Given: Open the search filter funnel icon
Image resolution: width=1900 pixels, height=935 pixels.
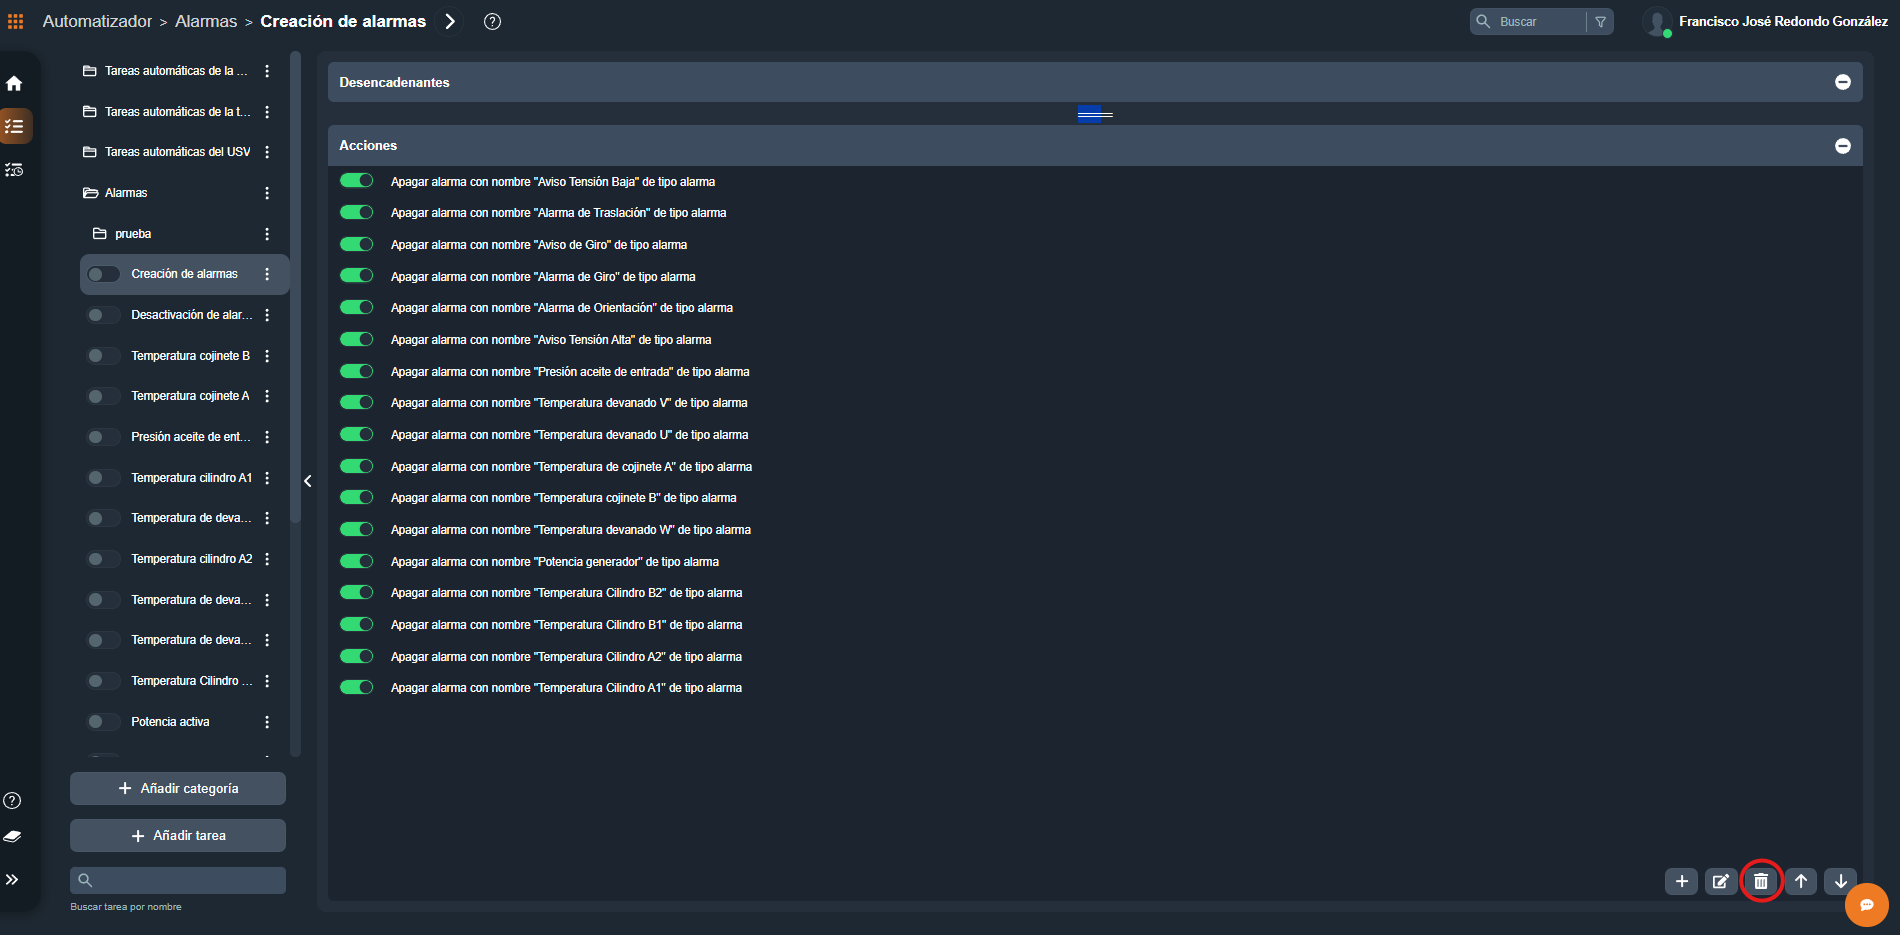Looking at the screenshot, I should (x=1600, y=22).
